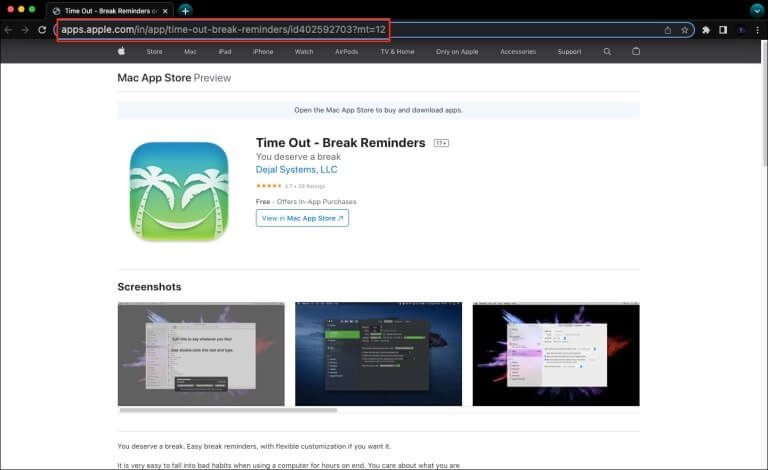This screenshot has height=470, width=768.
Task: Click the Open the Mac App Store banner text
Action: (x=378, y=110)
